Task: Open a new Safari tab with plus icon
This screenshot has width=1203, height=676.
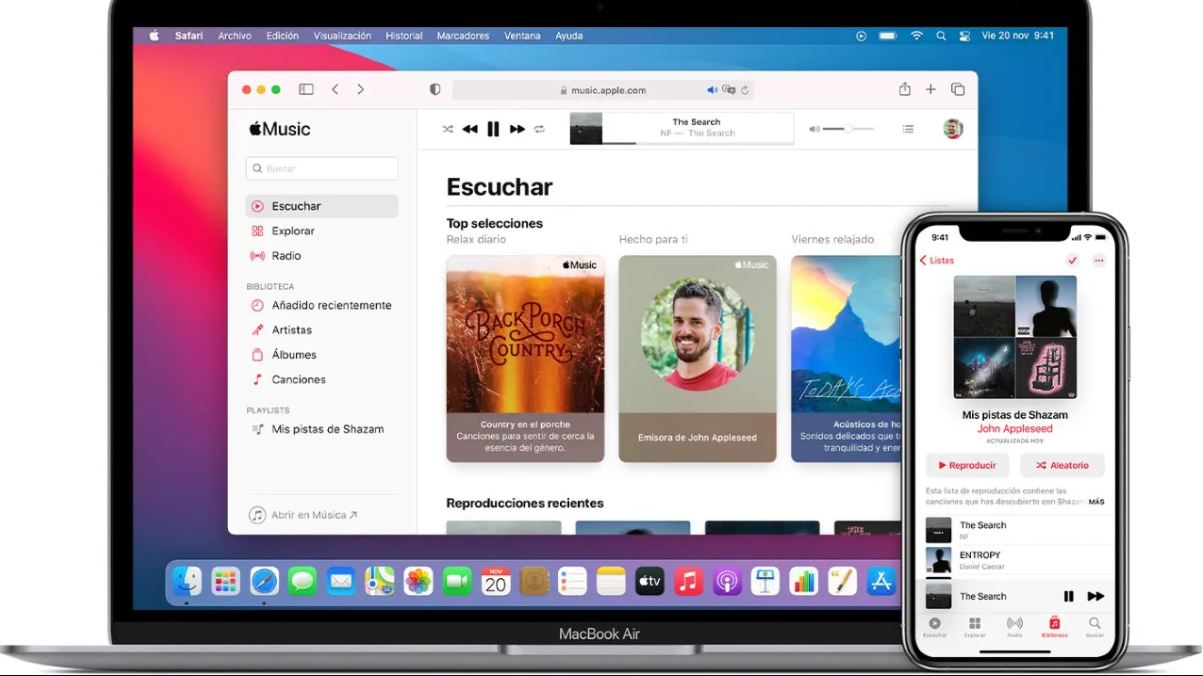Action: (930, 89)
